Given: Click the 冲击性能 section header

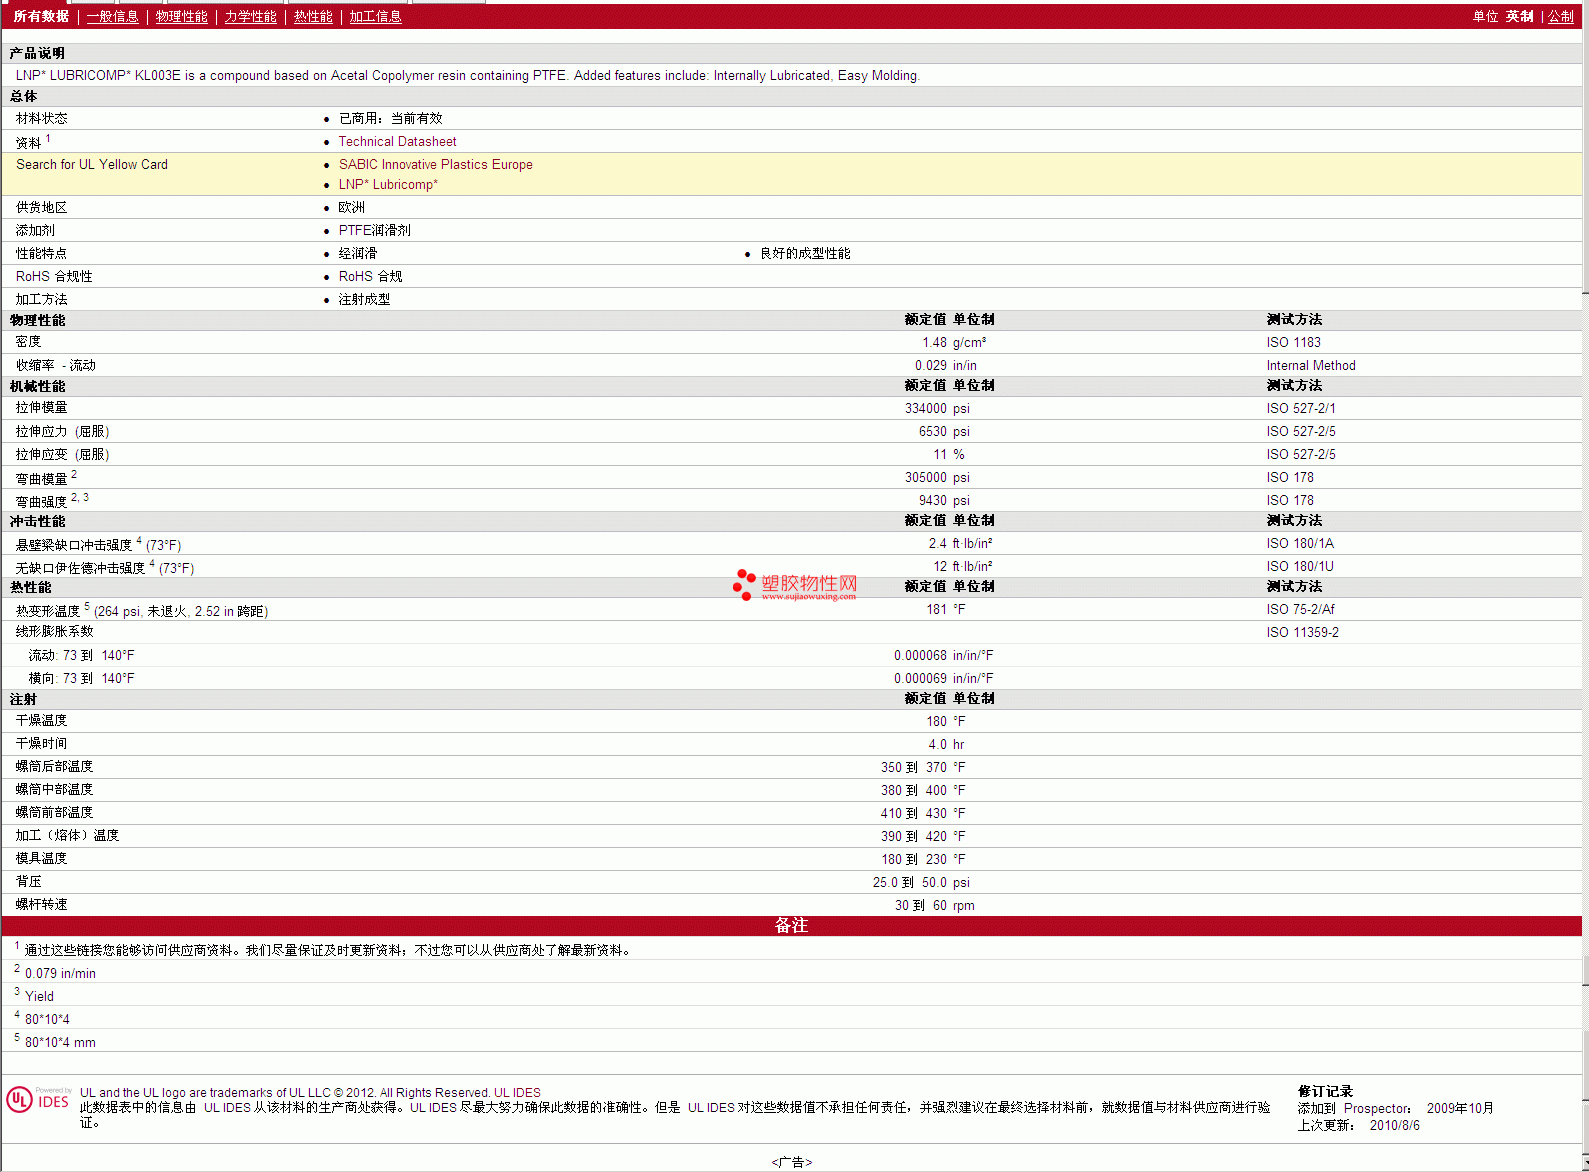Looking at the screenshot, I should (37, 522).
